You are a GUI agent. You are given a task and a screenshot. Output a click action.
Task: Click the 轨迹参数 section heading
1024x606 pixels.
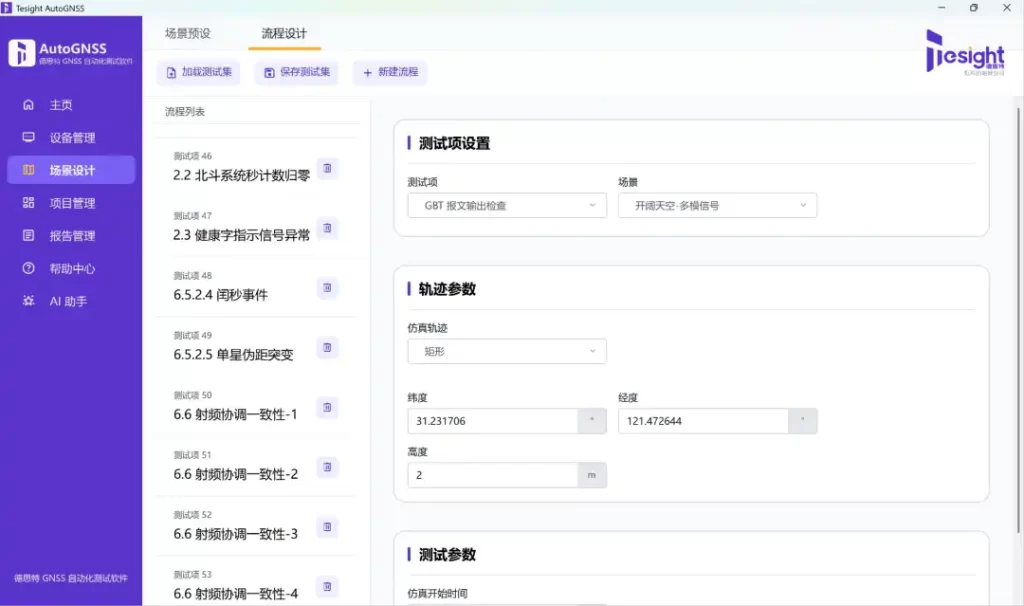pos(447,289)
